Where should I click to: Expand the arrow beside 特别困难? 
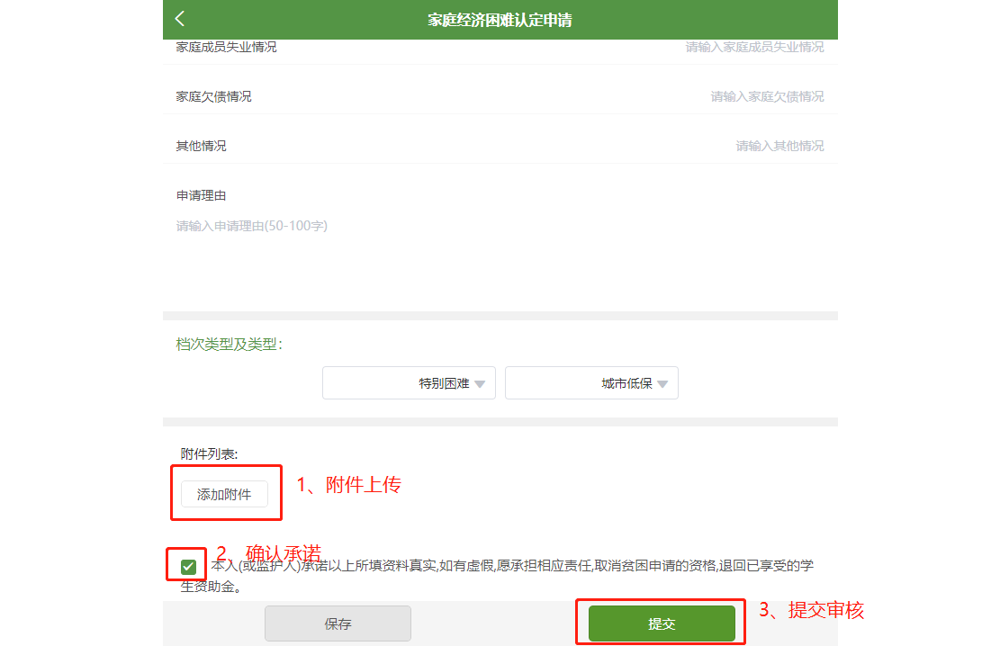pos(480,383)
